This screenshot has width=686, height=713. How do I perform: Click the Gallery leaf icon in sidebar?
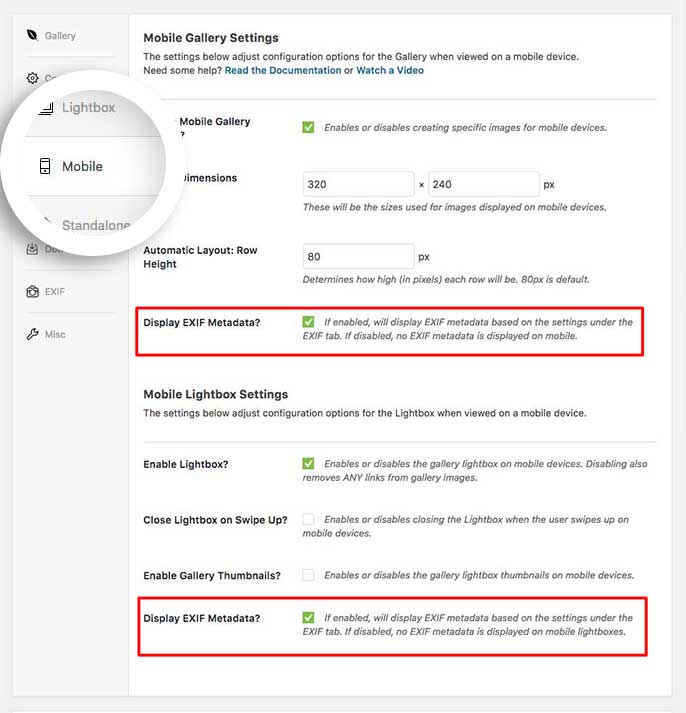[32, 35]
